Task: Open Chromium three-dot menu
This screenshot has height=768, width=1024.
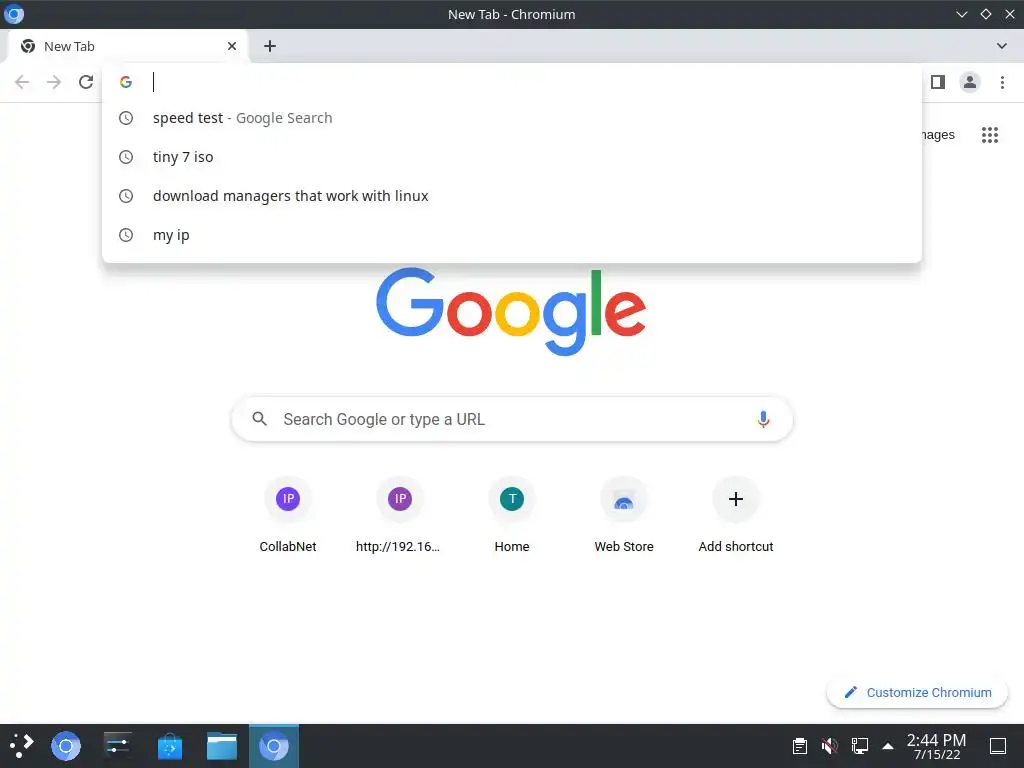Action: 1002,82
